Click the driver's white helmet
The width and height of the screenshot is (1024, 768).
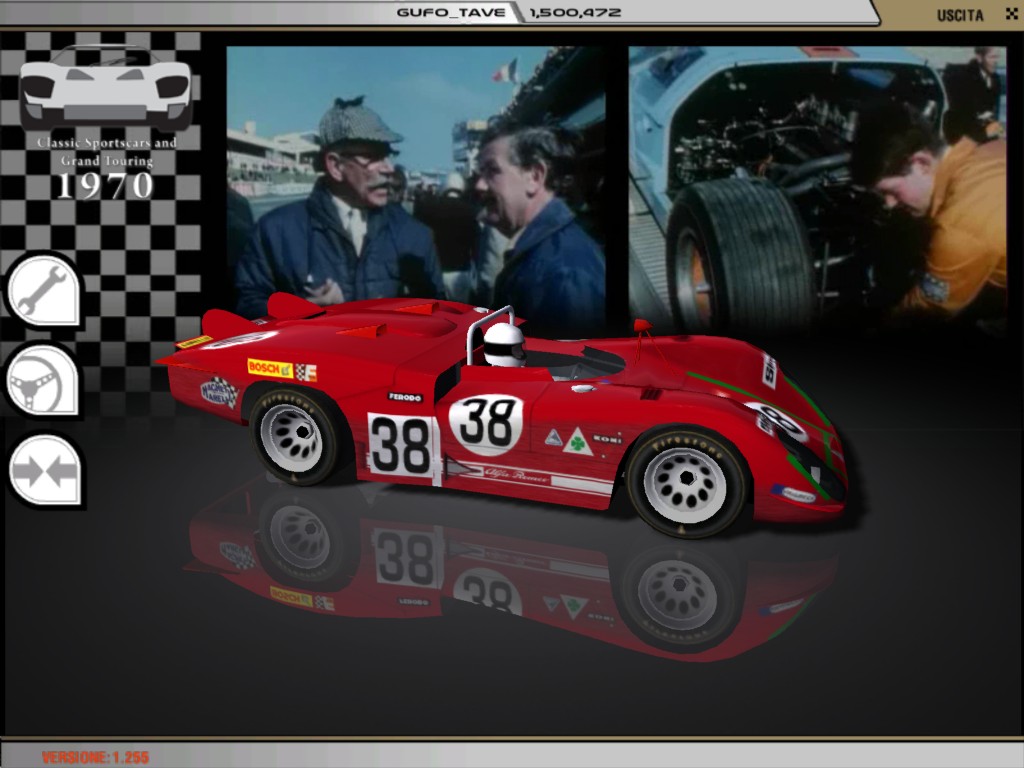click(x=504, y=344)
